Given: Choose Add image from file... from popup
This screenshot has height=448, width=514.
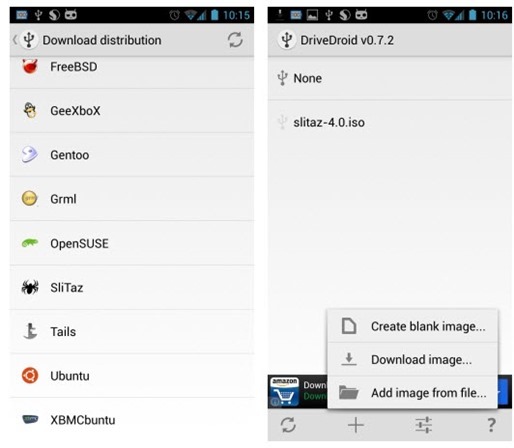Looking at the screenshot, I should click(413, 392).
